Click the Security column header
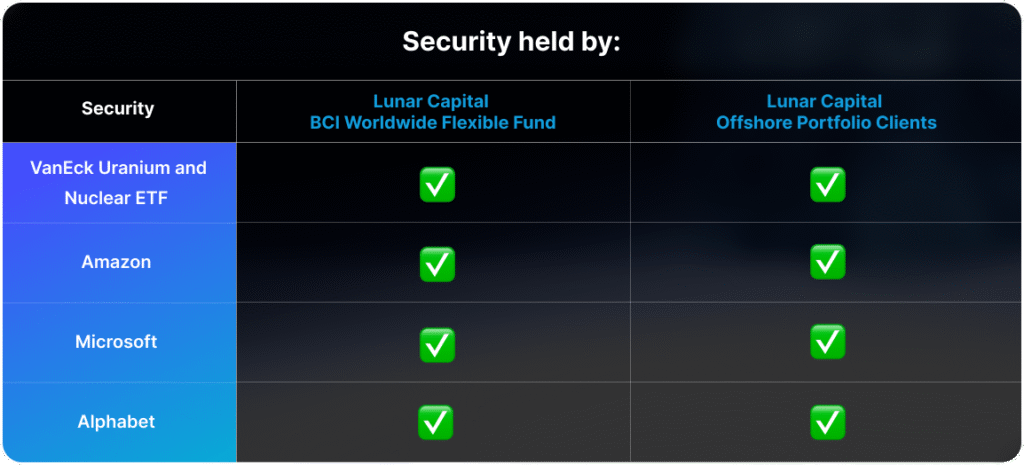 [x=118, y=108]
